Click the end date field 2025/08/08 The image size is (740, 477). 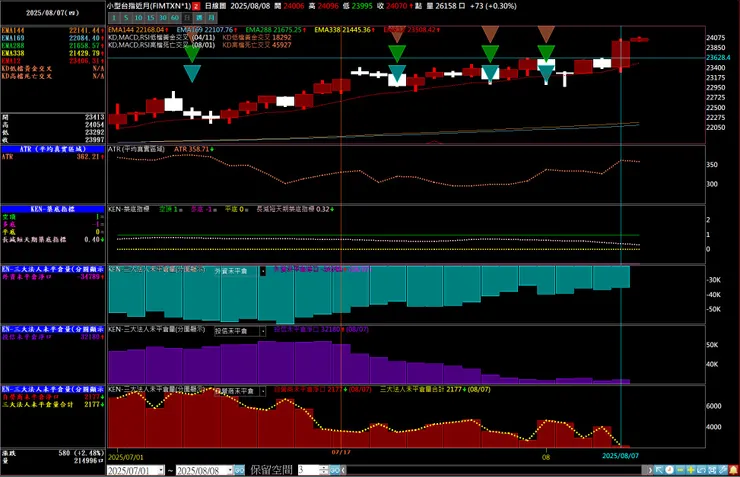(201, 470)
